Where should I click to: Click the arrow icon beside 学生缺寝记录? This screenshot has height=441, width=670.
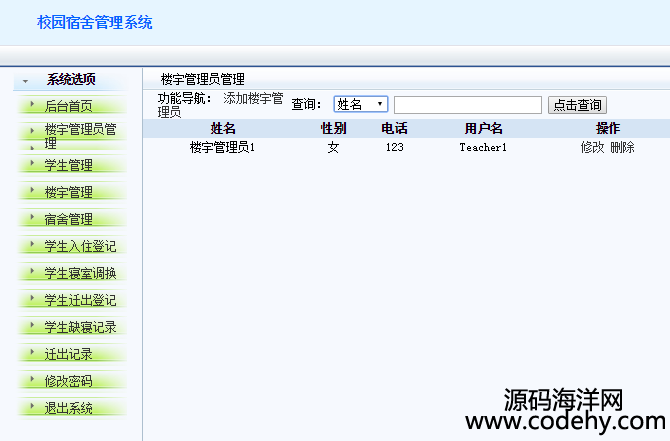(x=32, y=325)
